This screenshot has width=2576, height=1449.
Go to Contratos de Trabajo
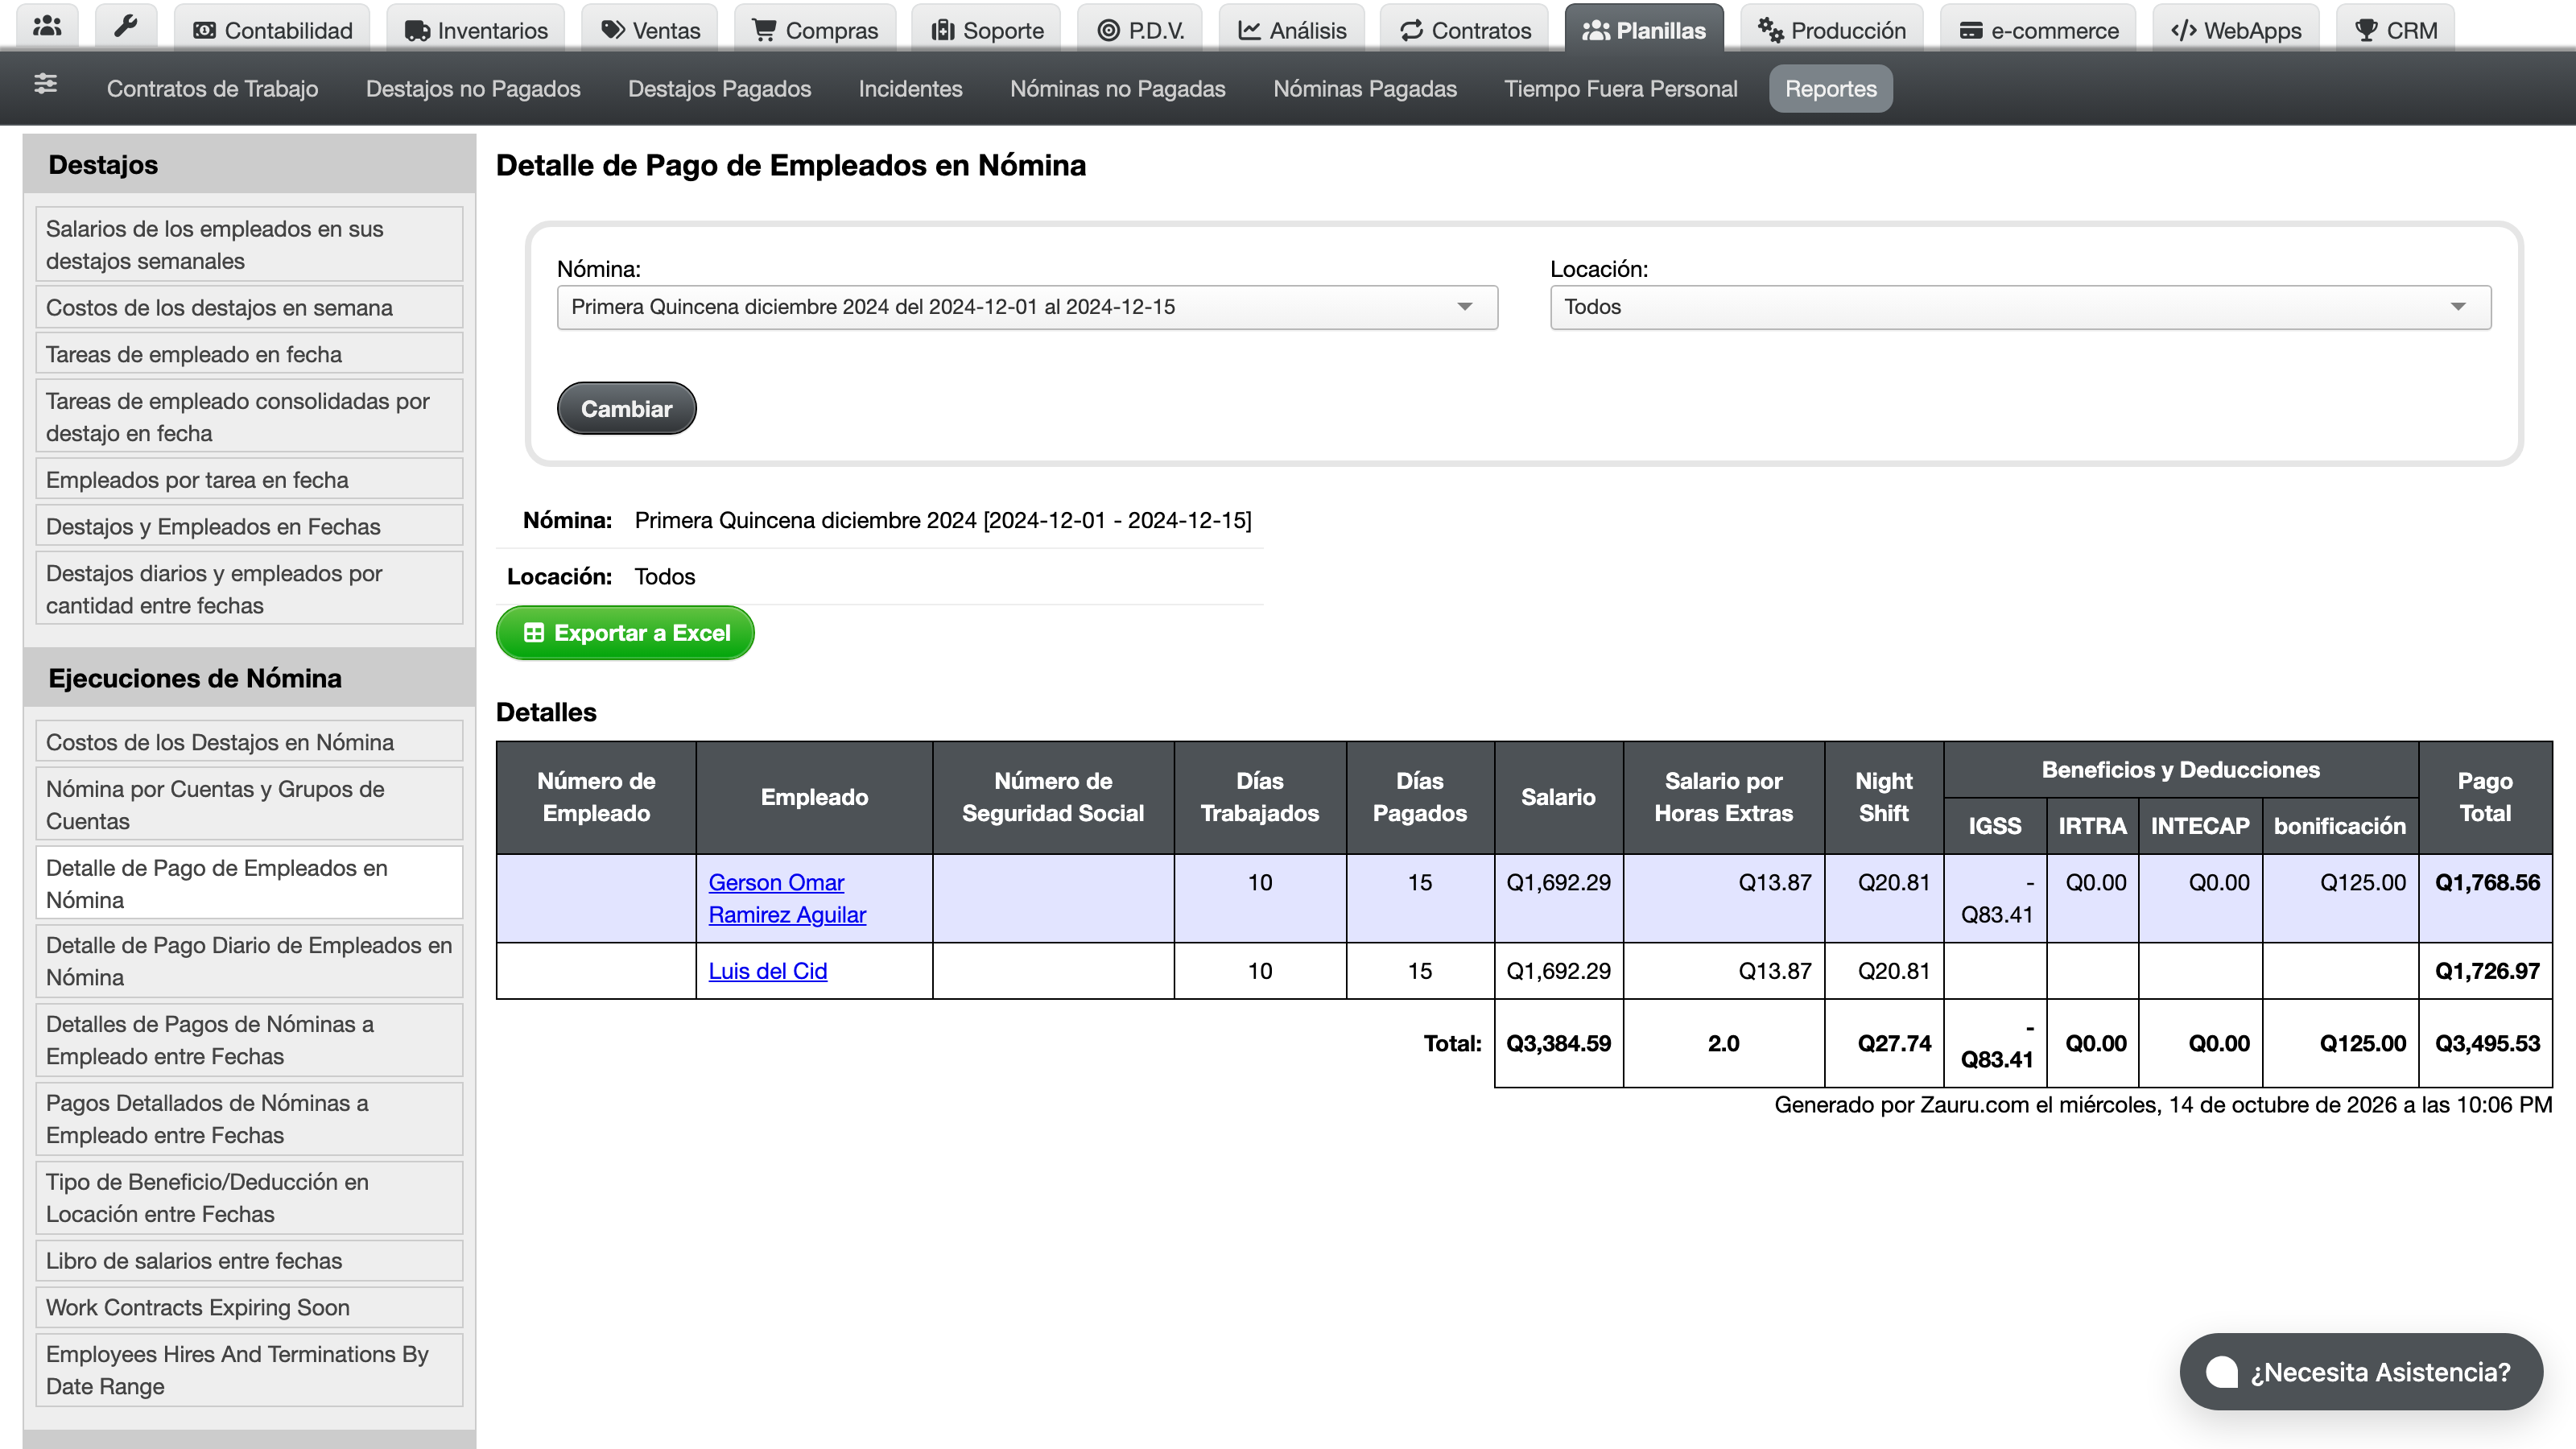(x=212, y=88)
